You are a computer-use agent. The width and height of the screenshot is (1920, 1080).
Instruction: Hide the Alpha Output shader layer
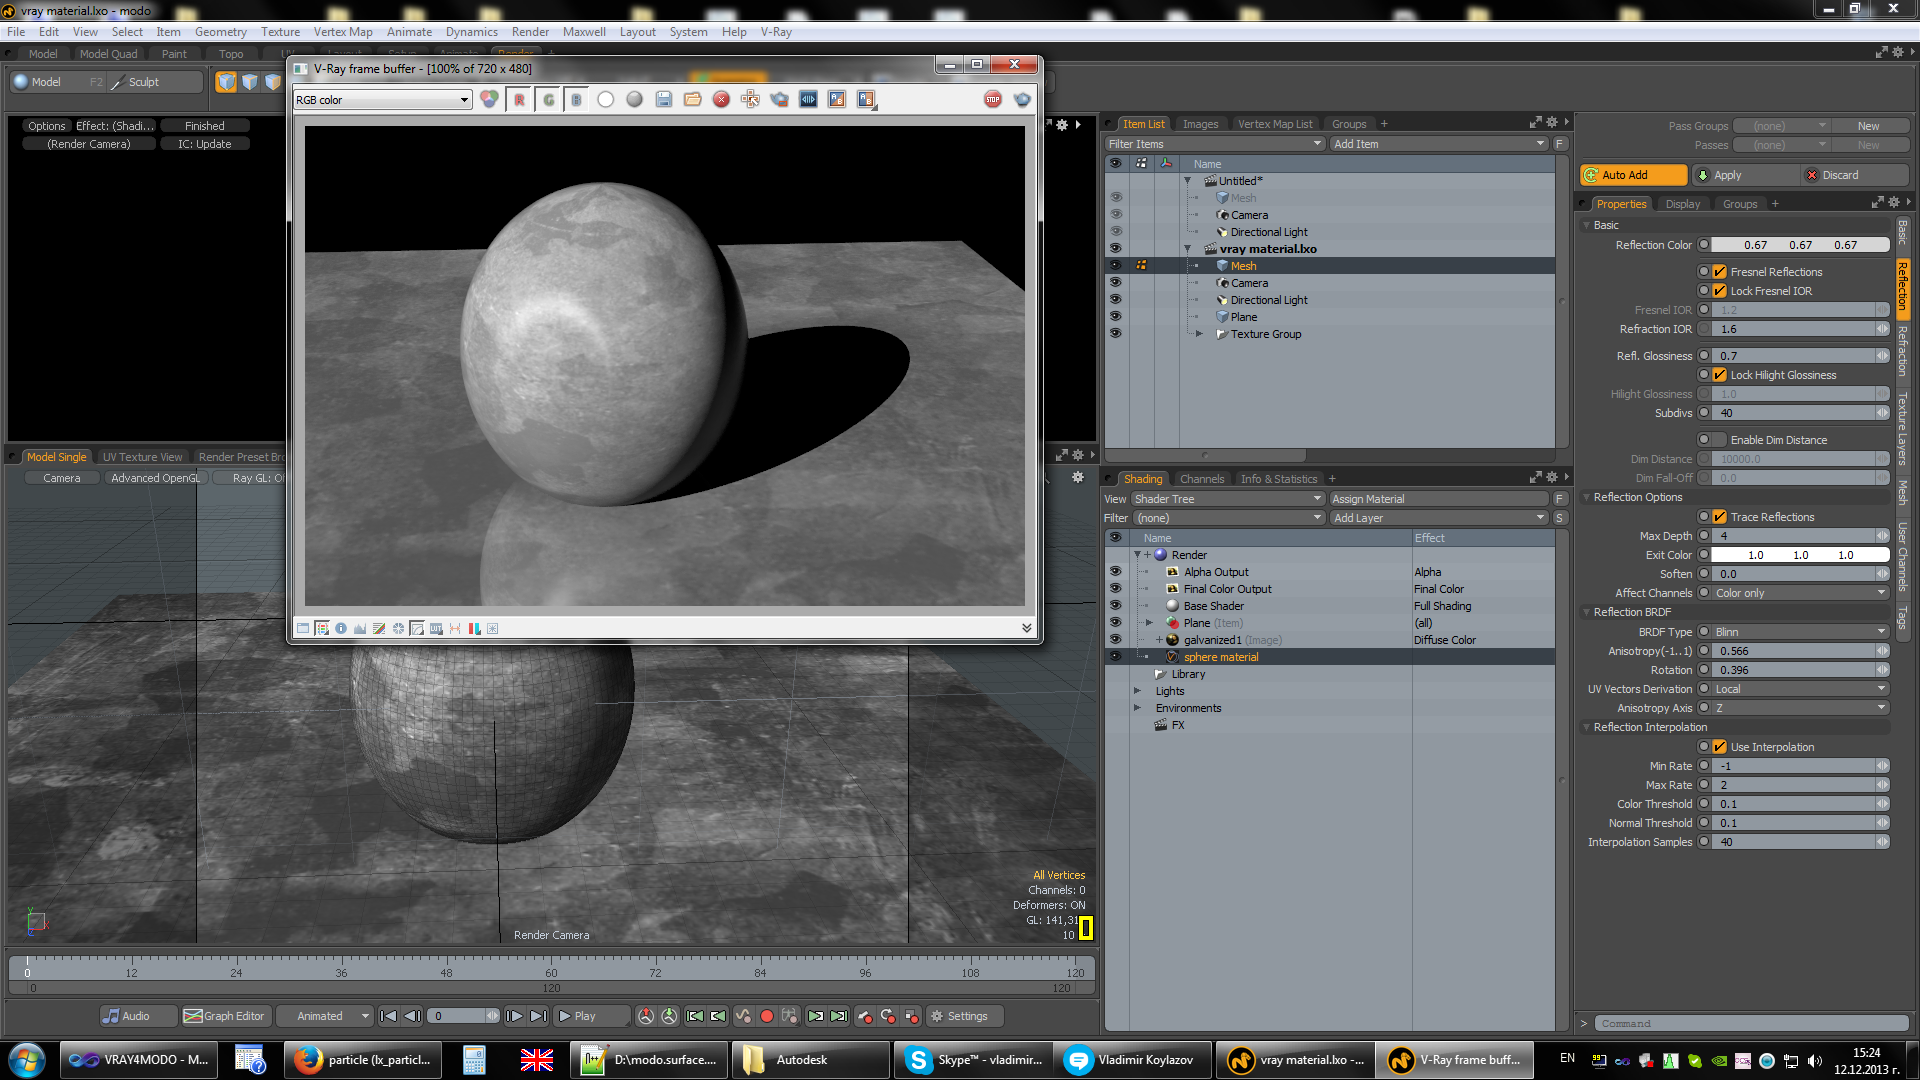click(1115, 572)
